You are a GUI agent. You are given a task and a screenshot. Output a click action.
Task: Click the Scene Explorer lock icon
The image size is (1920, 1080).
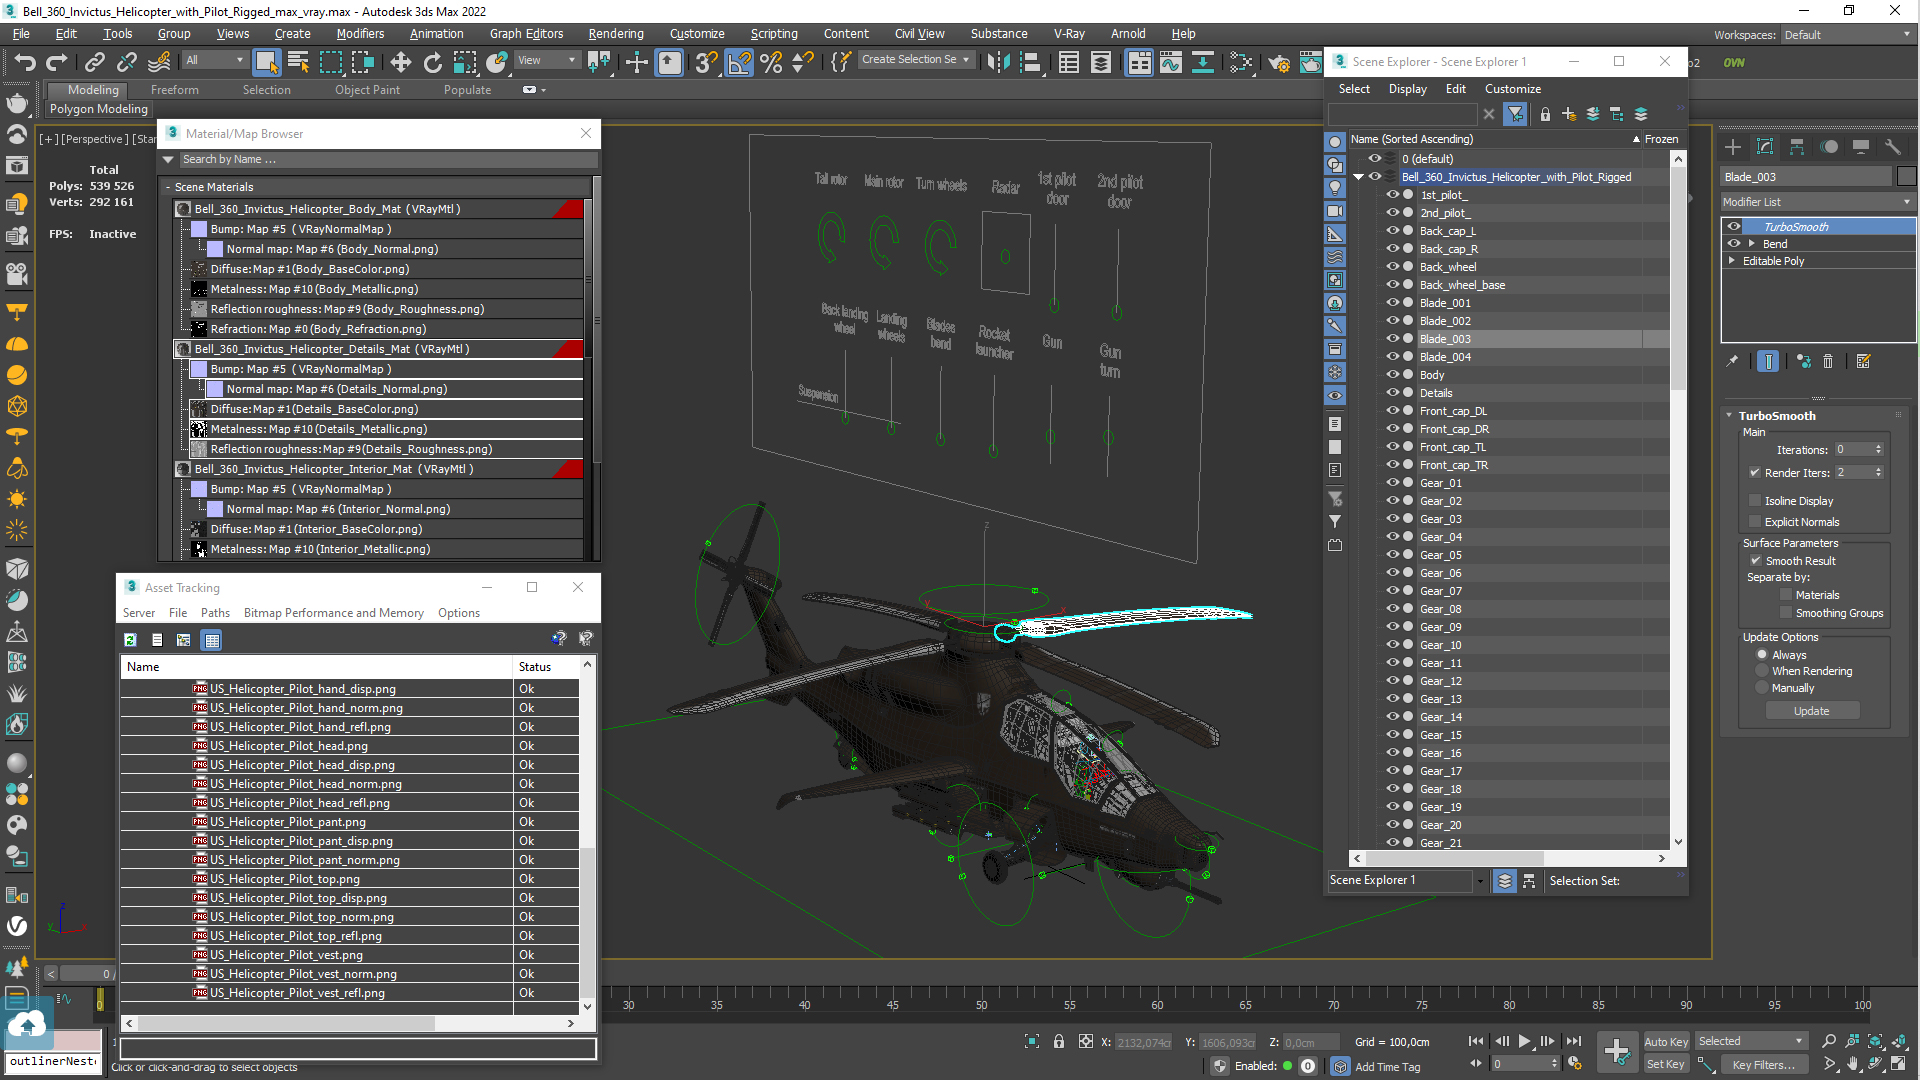pos(1545,114)
